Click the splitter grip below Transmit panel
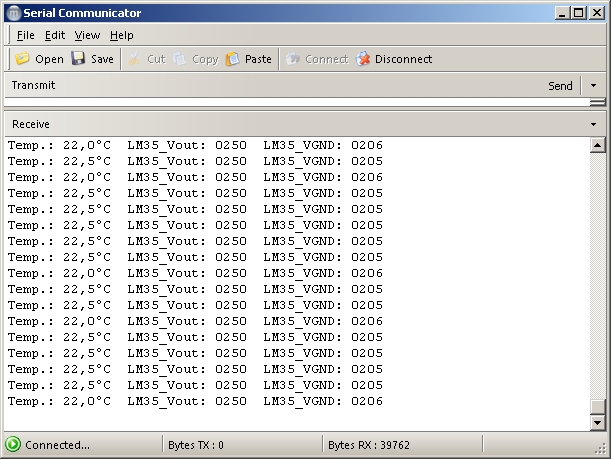 click(597, 103)
